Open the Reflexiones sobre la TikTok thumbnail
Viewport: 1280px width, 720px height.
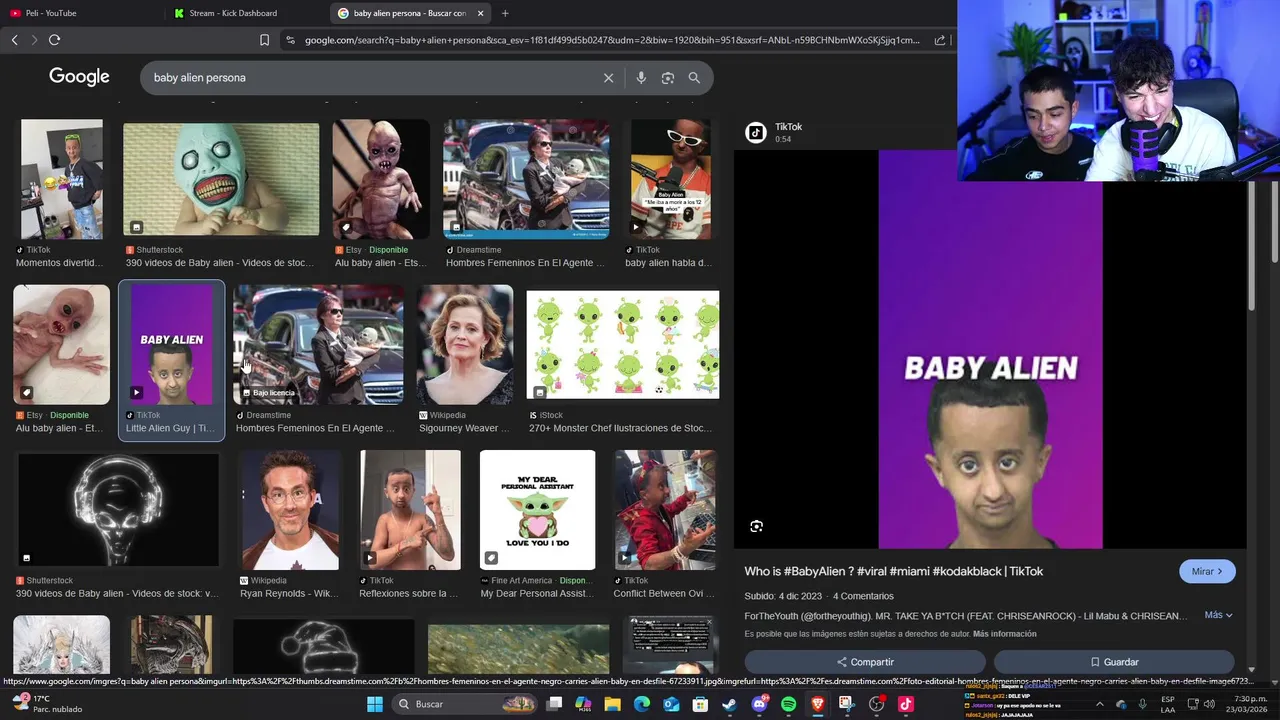(x=410, y=510)
